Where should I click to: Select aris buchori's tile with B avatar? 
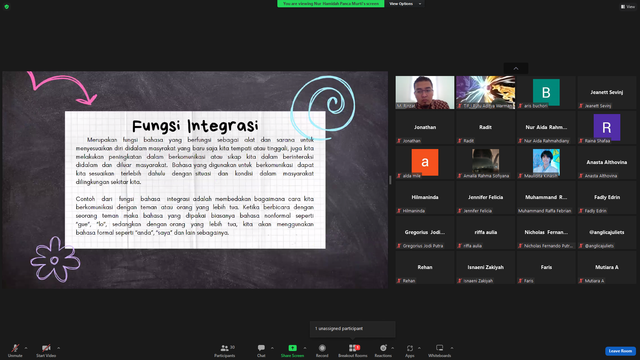[546, 92]
